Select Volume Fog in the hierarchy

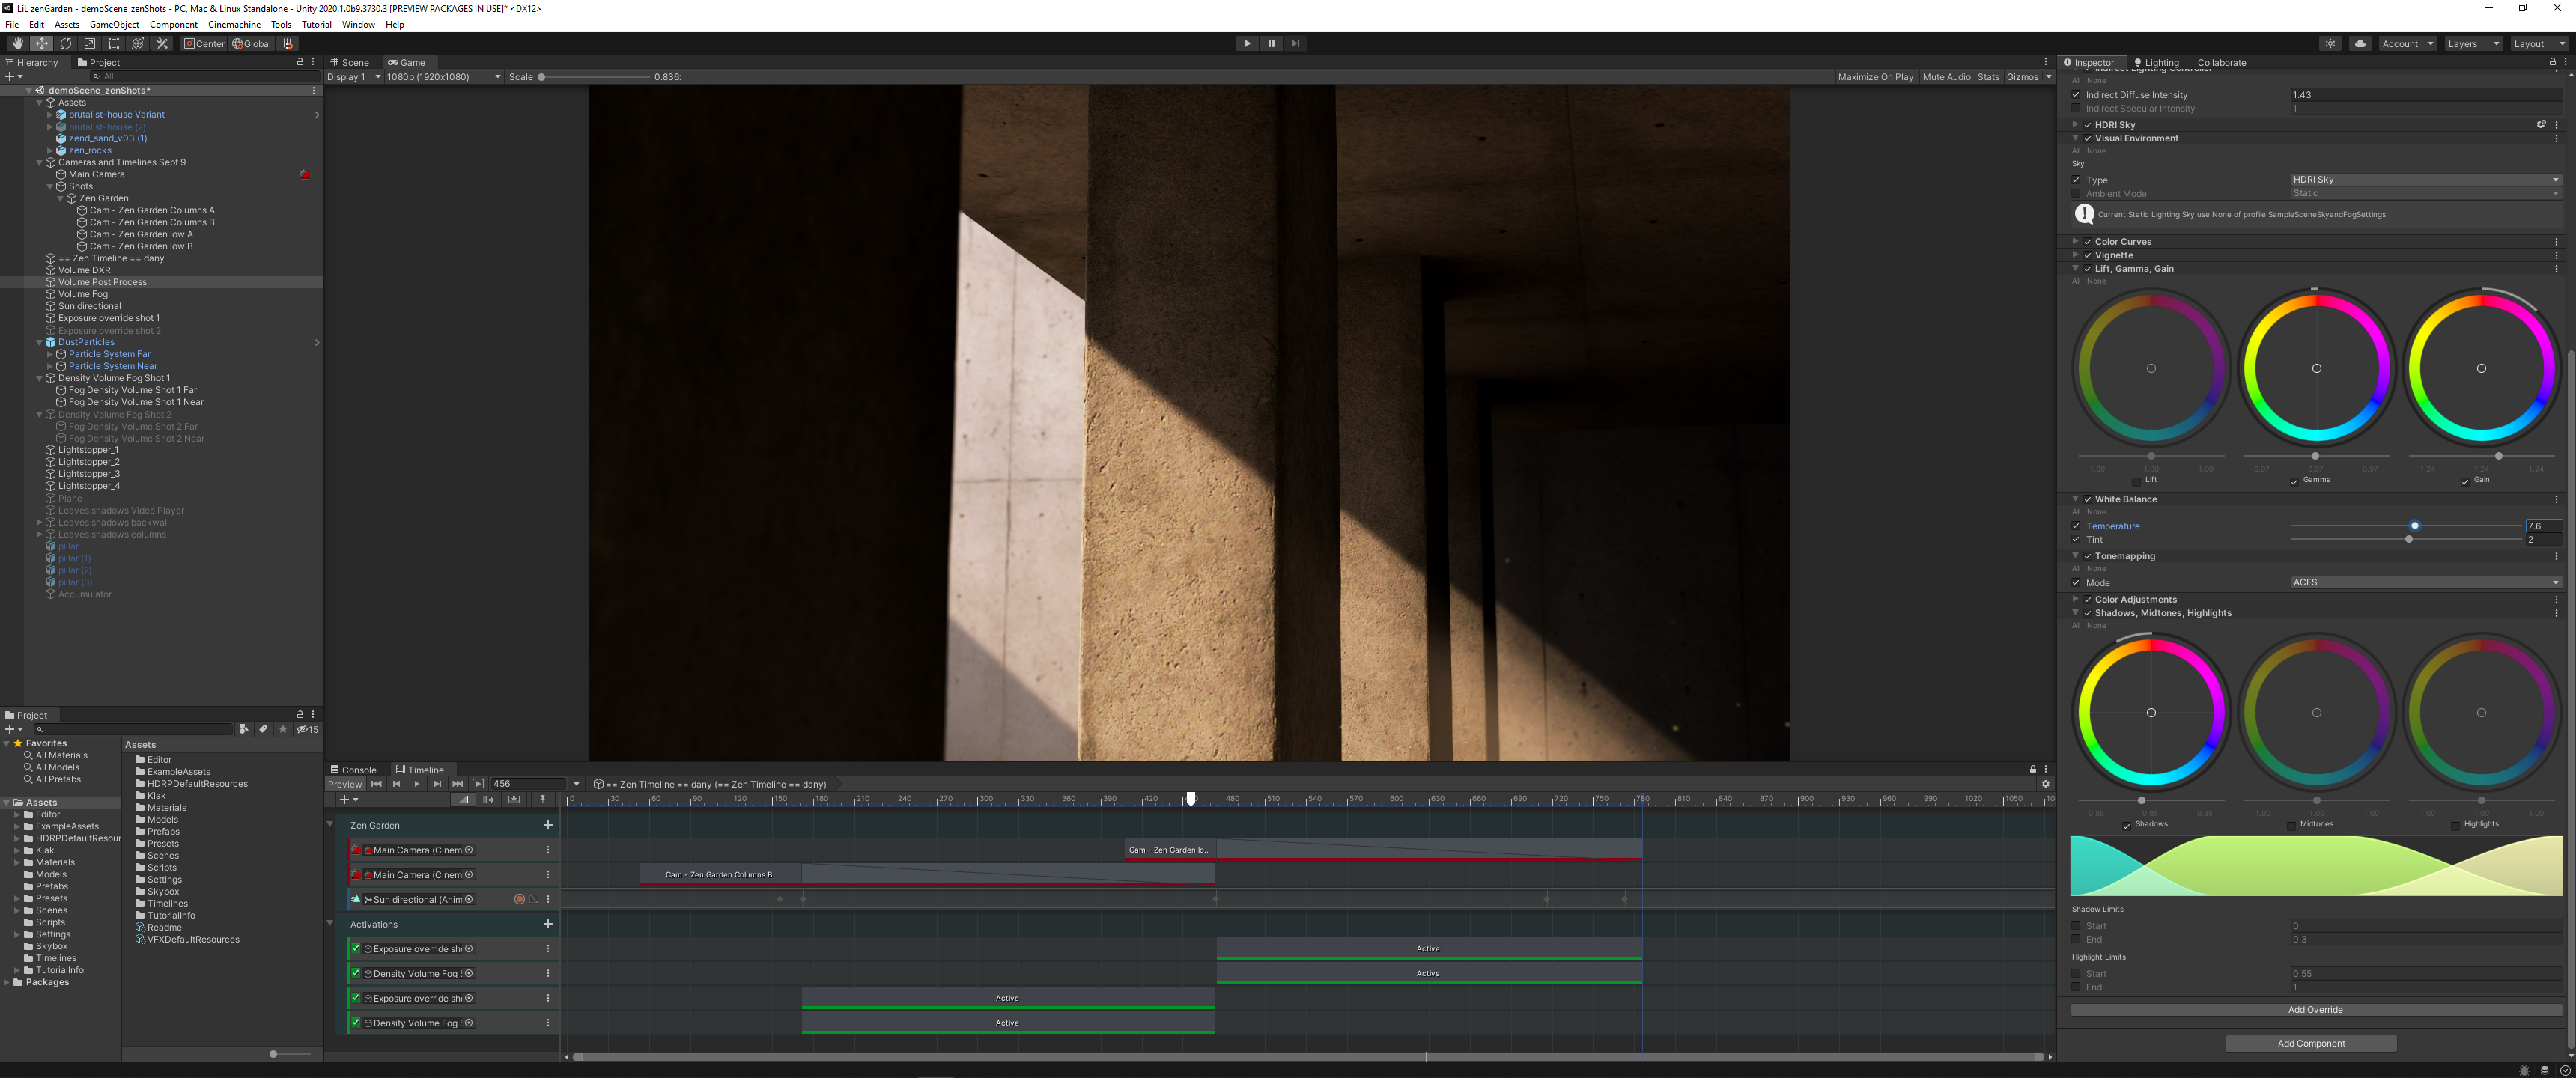tap(82, 294)
